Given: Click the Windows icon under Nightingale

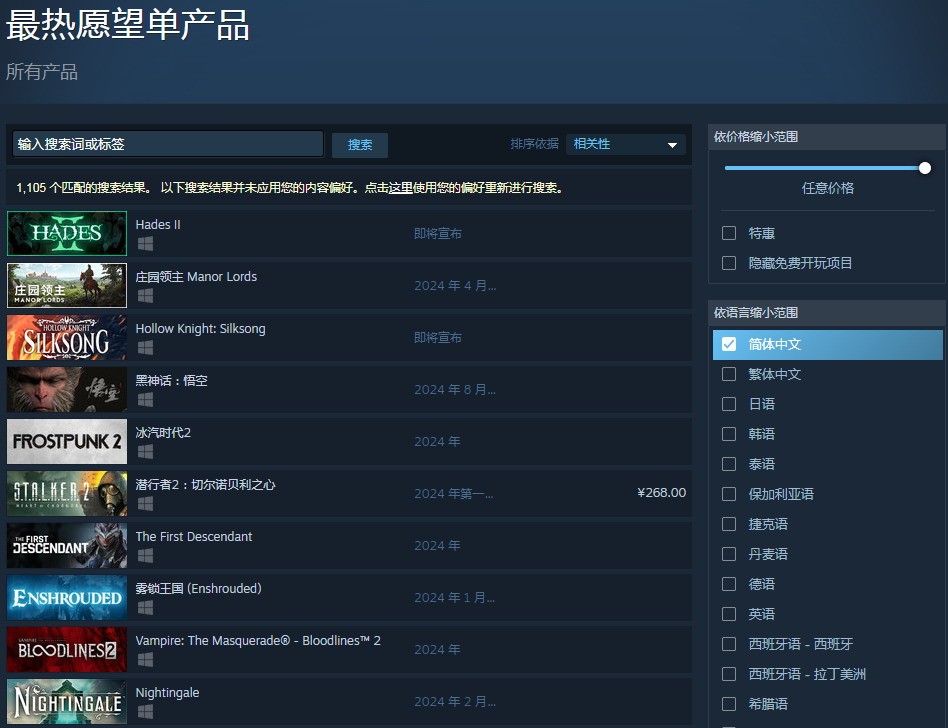Looking at the screenshot, I should 145,712.
